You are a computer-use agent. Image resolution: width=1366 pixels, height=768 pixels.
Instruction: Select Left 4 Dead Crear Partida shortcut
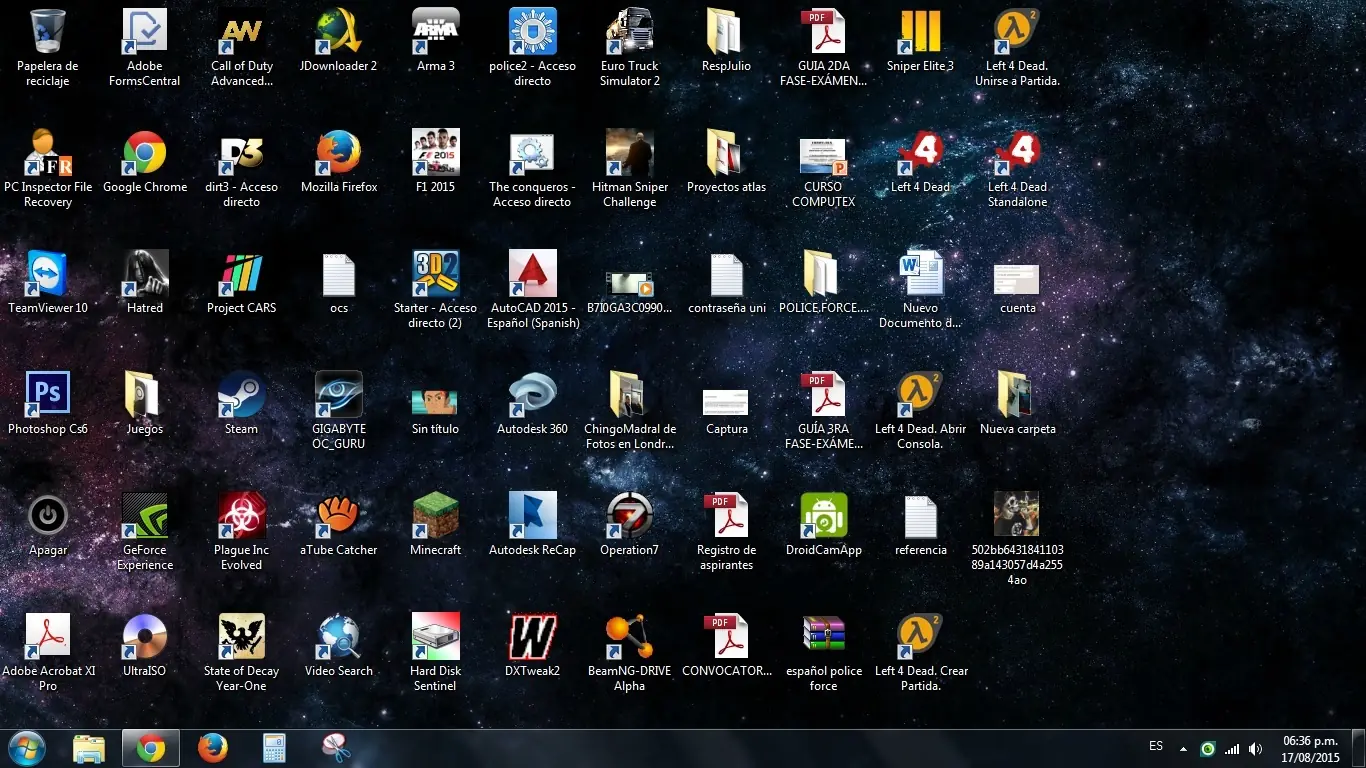point(921,637)
